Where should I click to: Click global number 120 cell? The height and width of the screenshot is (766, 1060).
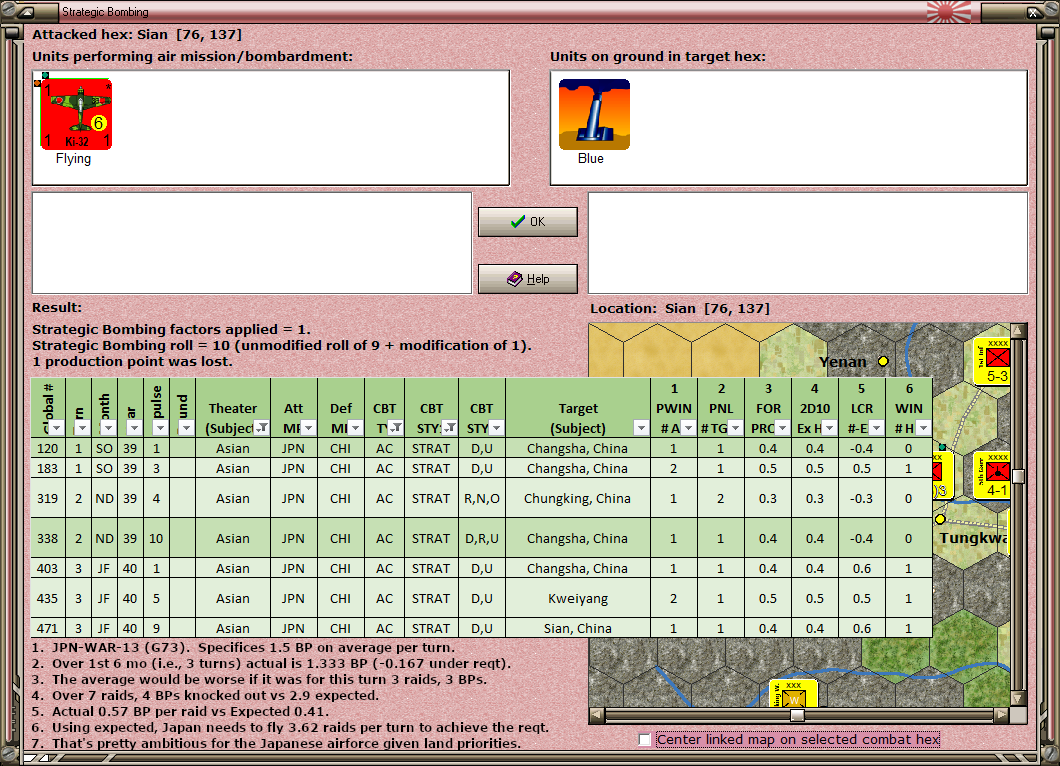point(47,448)
